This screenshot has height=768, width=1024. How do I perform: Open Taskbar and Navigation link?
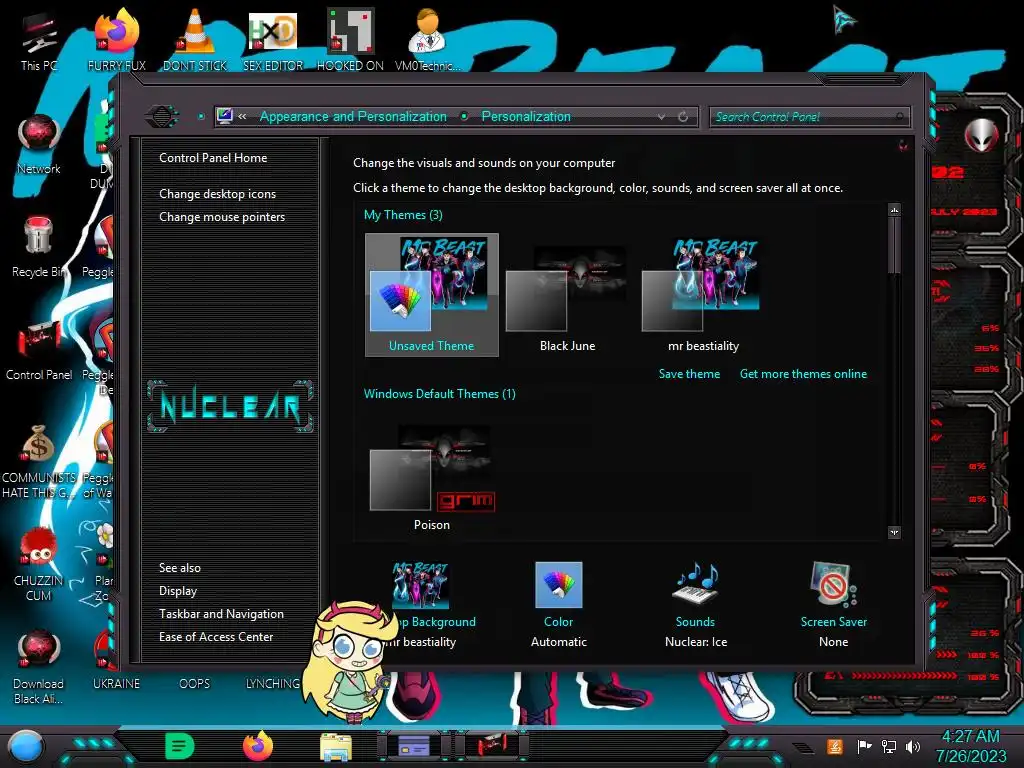(221, 614)
